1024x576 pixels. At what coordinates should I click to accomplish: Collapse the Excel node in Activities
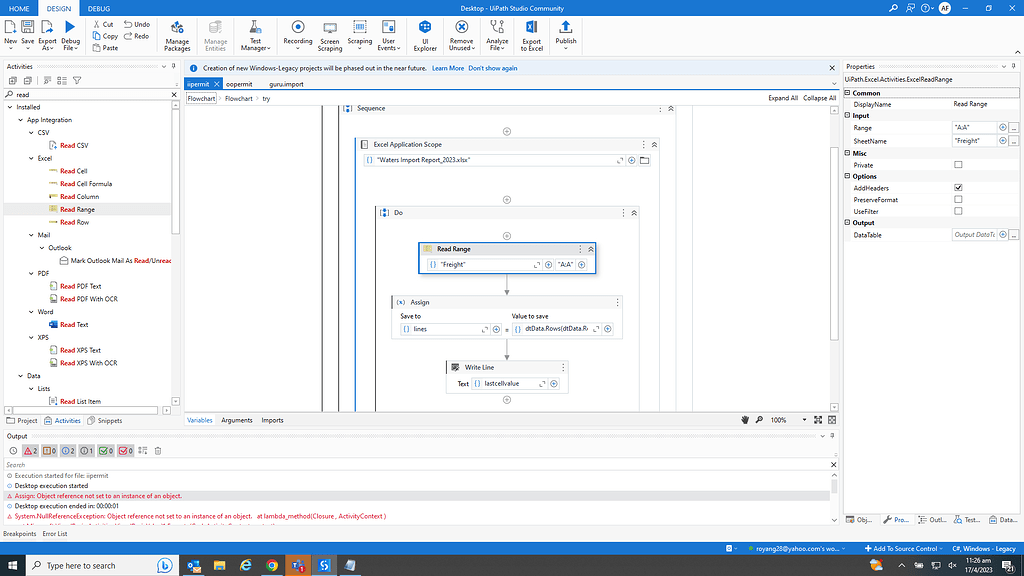[x=31, y=157]
